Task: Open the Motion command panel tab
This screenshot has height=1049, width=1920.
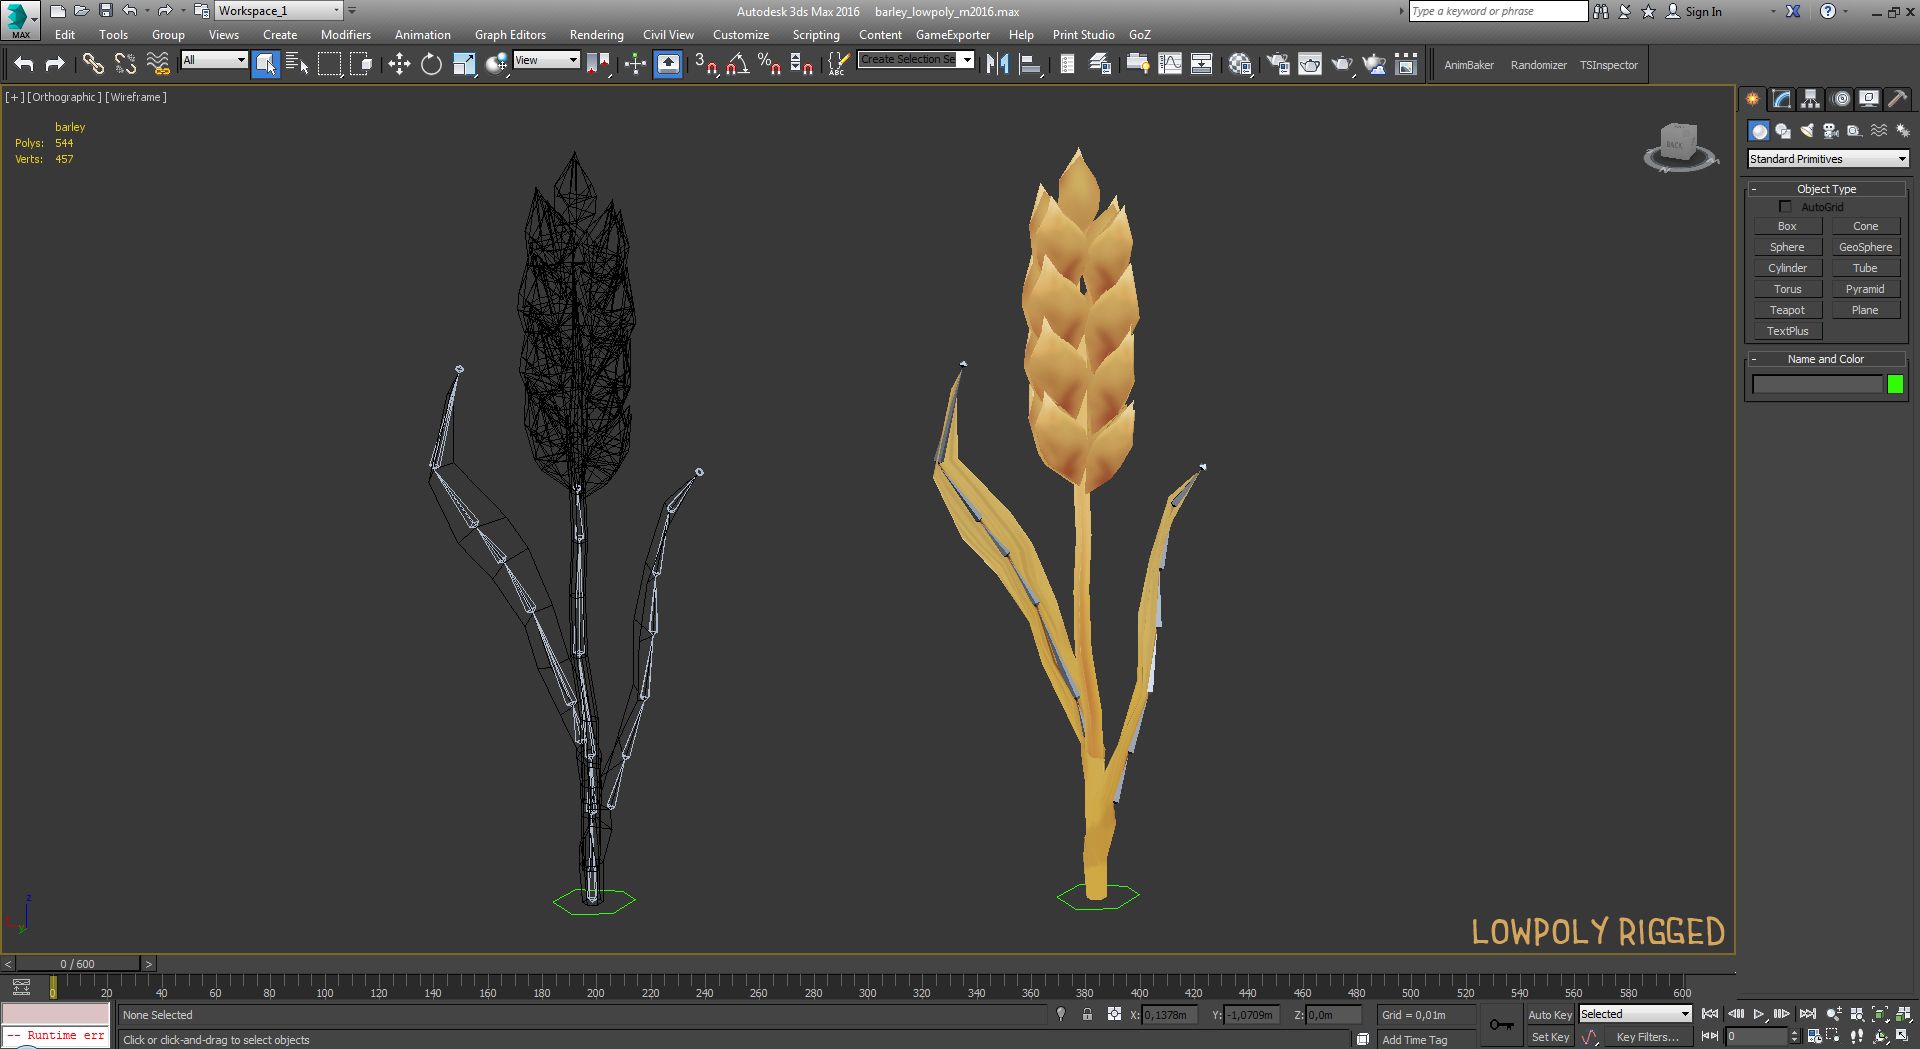Action: [x=1840, y=99]
